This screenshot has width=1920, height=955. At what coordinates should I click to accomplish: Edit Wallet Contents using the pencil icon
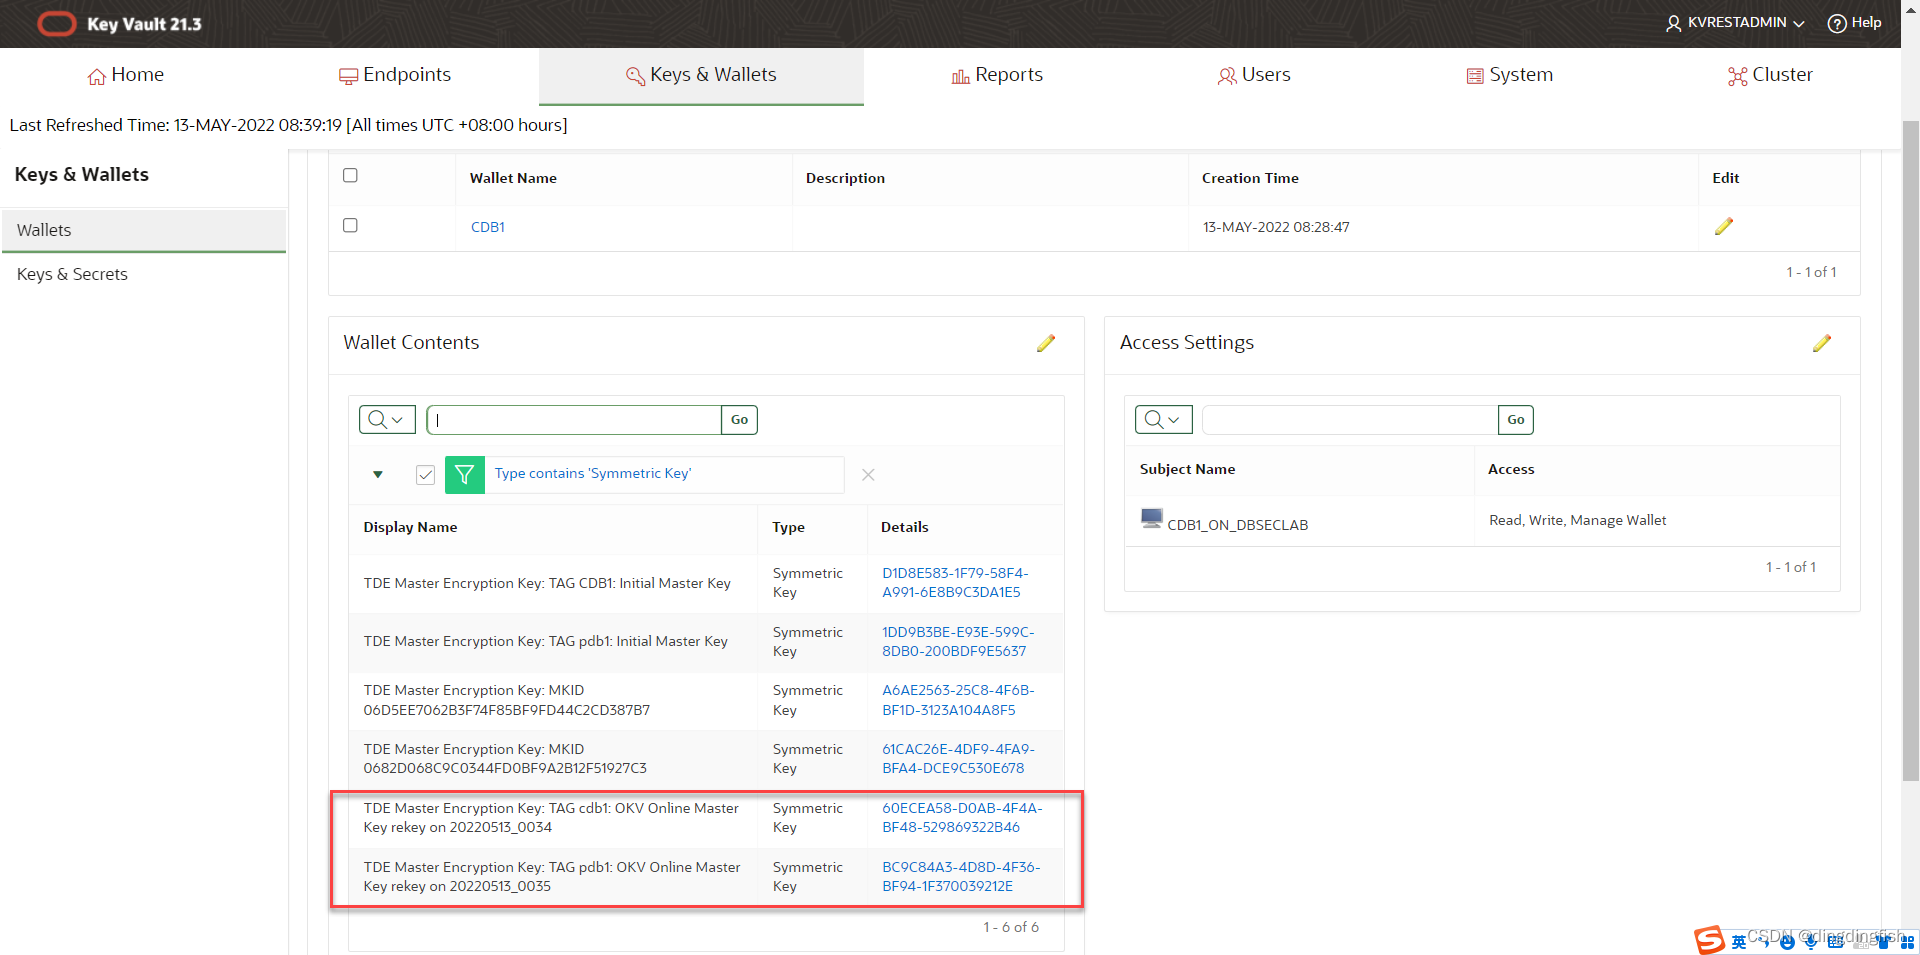1046,343
